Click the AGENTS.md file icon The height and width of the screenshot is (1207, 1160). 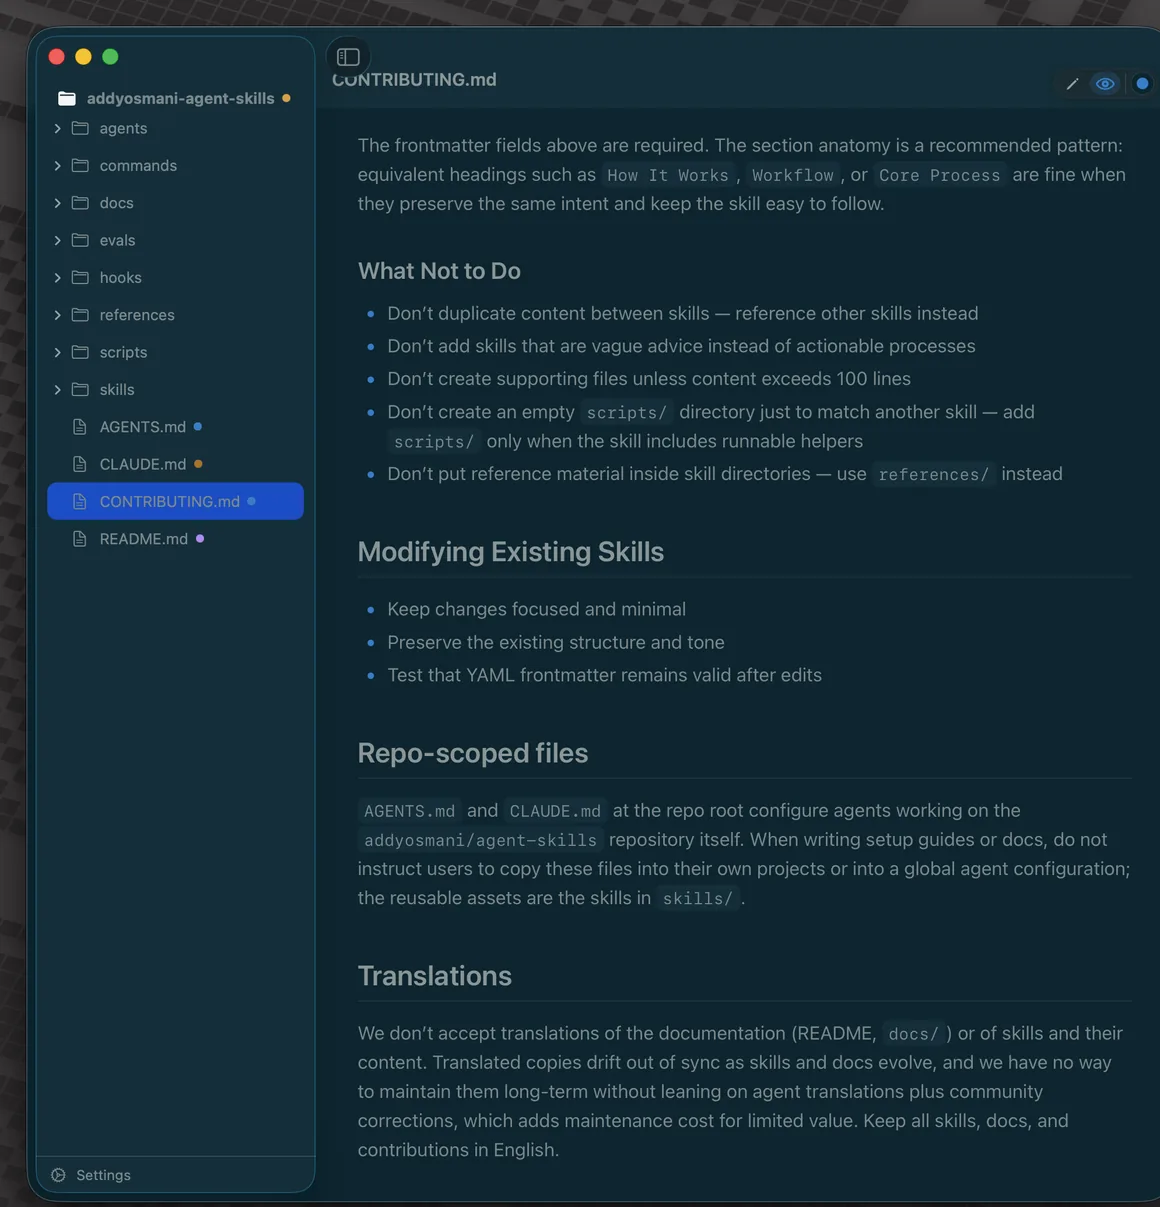pos(80,427)
